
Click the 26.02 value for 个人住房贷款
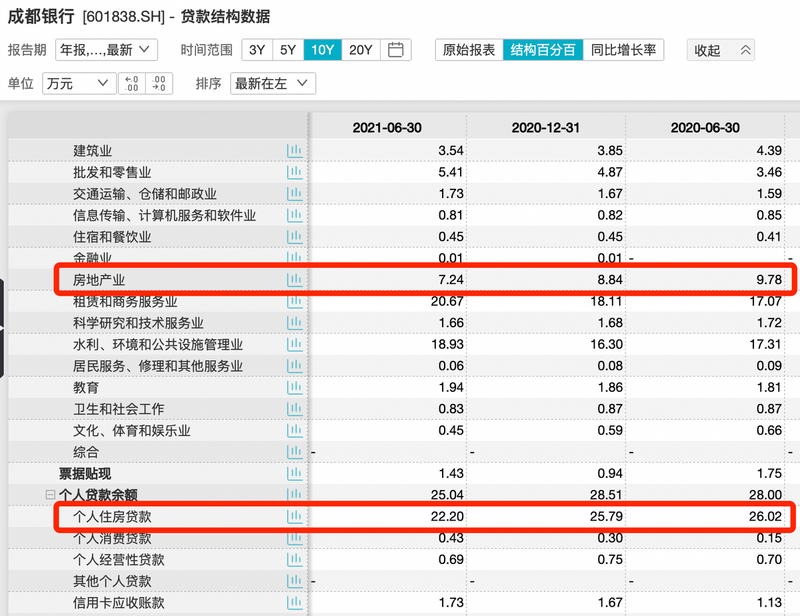tap(765, 516)
